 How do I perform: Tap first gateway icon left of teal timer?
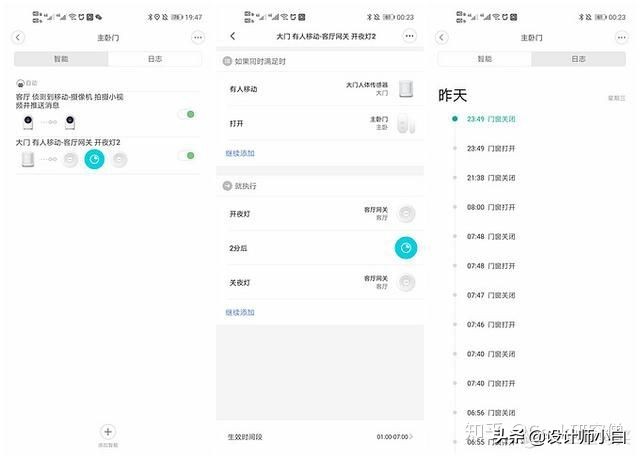point(70,159)
